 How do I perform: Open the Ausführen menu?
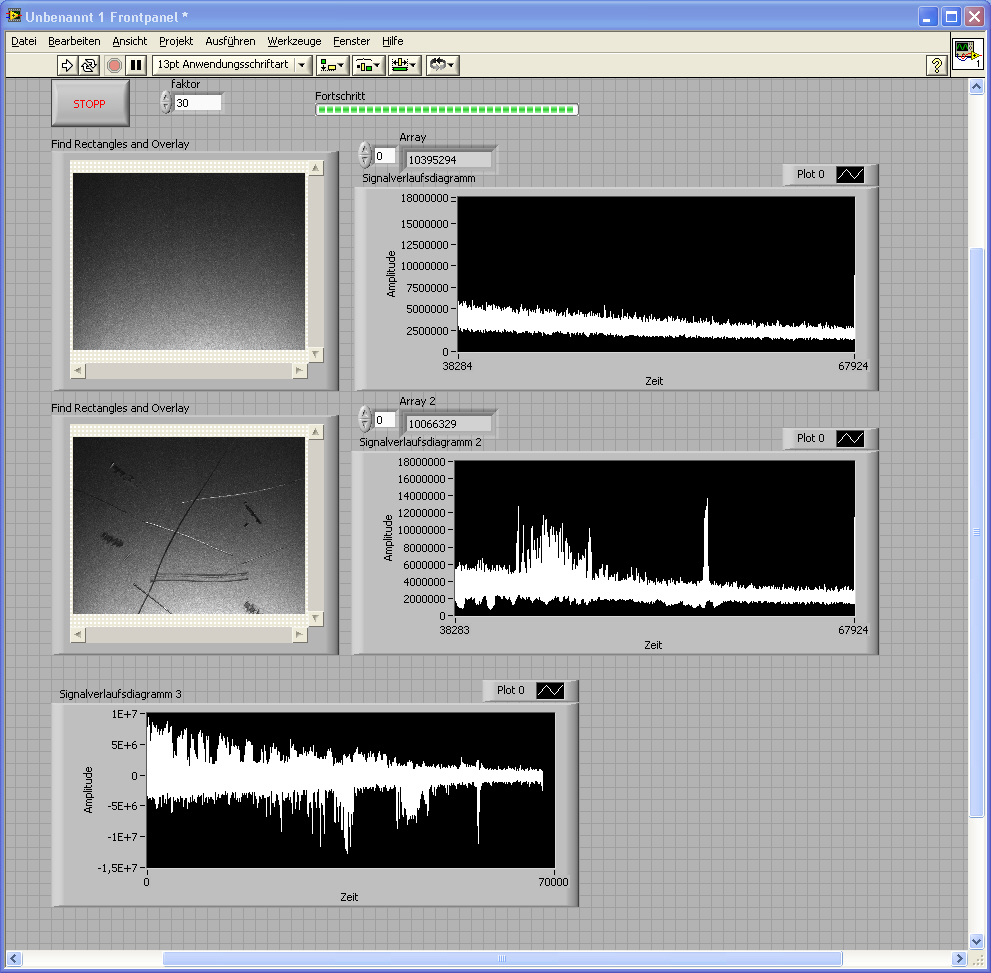pos(230,41)
